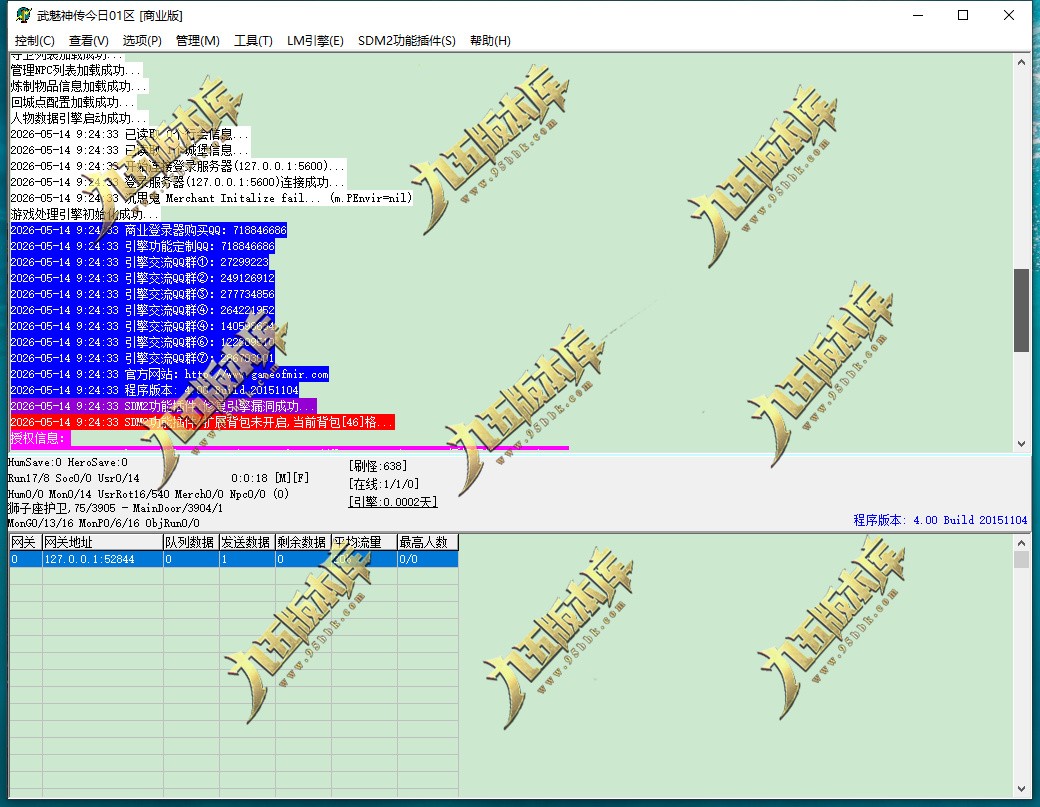Click log line 回城点配置加载成功
1040x807 pixels.
coord(73,102)
